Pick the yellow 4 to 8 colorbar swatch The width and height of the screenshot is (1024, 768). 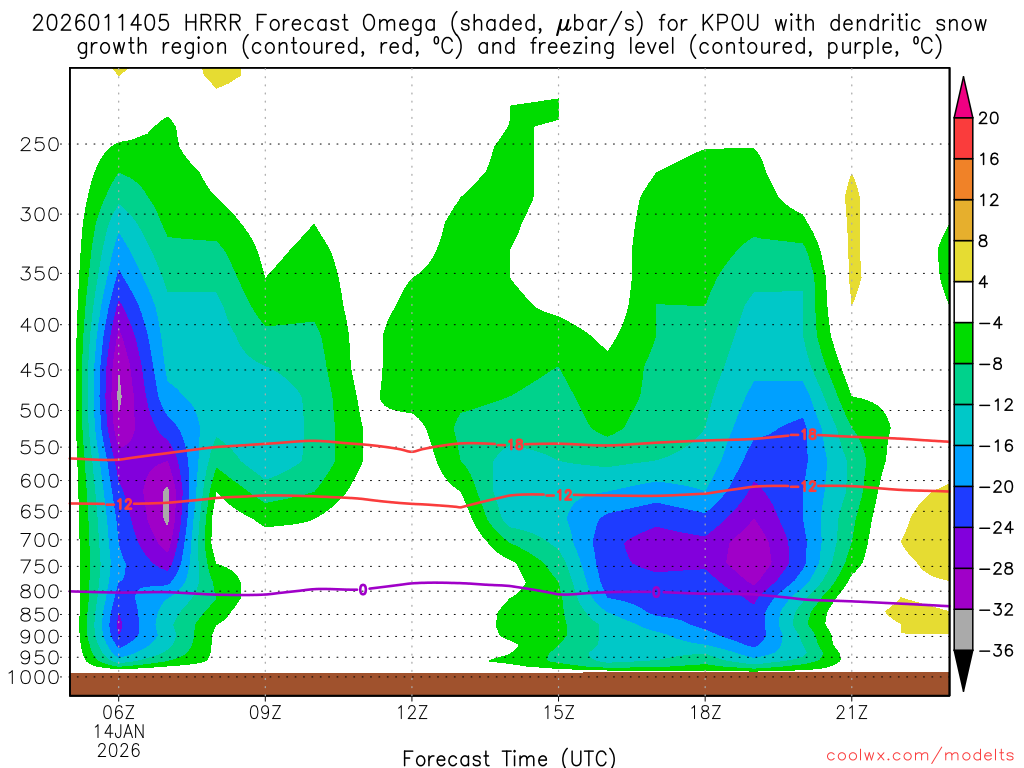click(x=963, y=261)
